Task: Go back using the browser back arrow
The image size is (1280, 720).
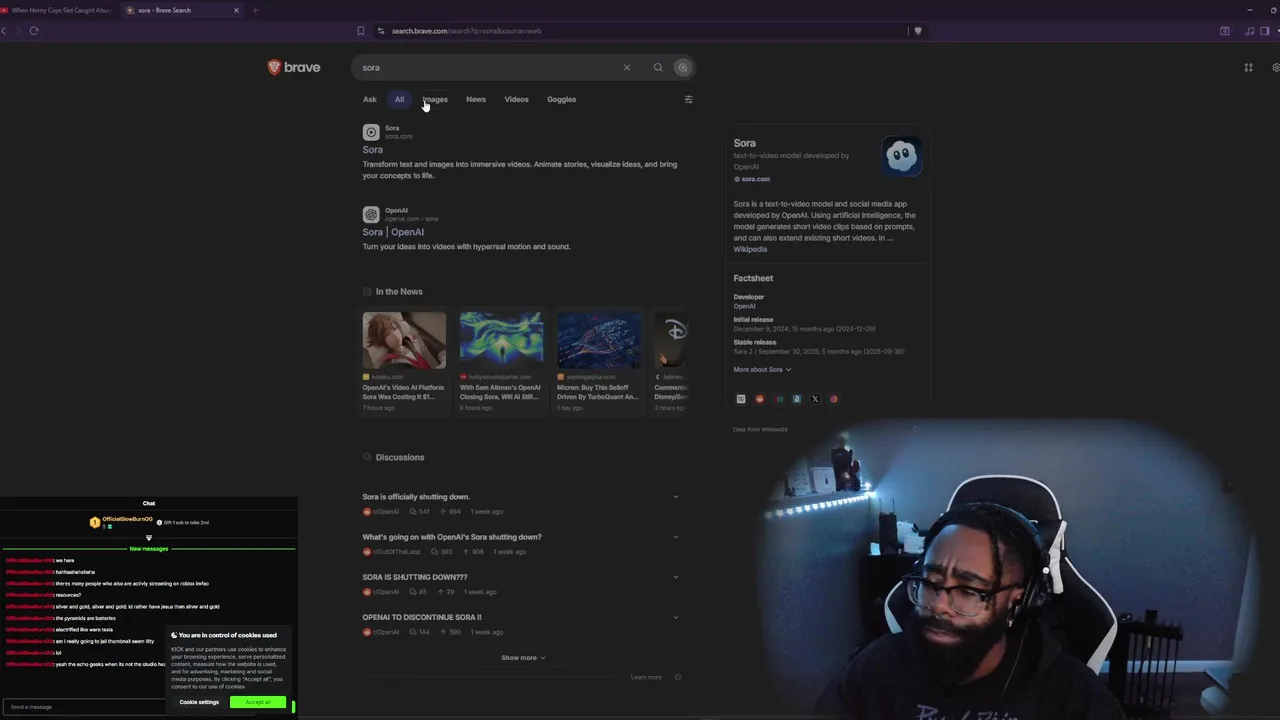Action: (x=4, y=31)
